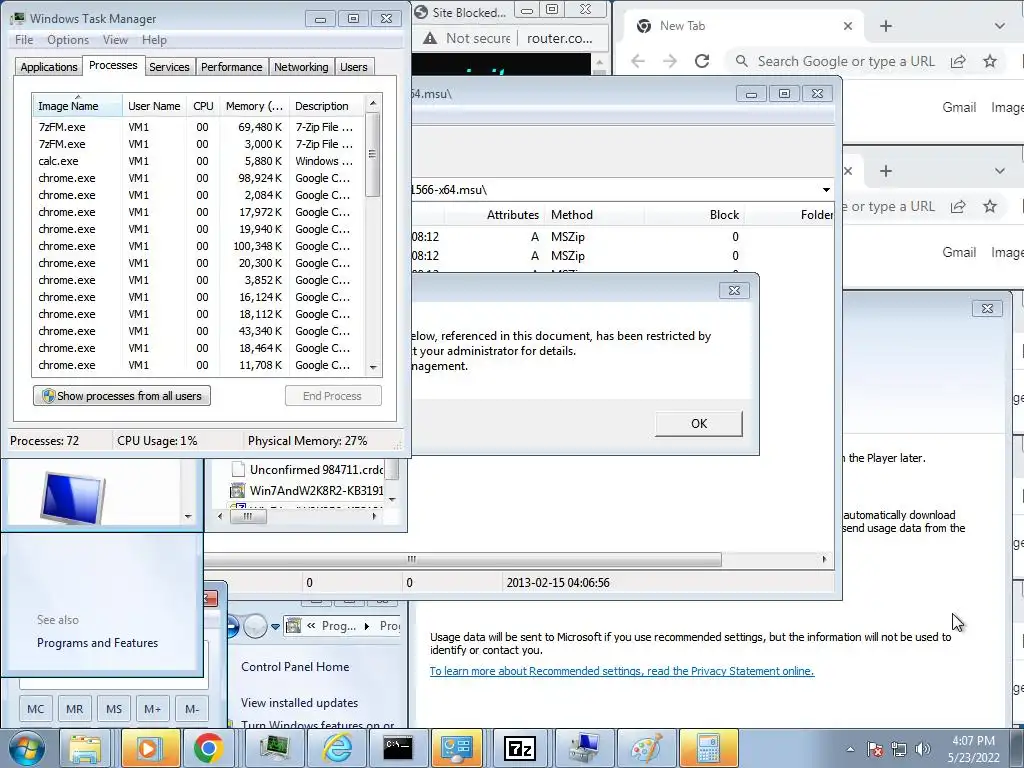Screen dimensions: 1024x768
Task: Click the End Process button
Action: pyautogui.click(x=333, y=396)
